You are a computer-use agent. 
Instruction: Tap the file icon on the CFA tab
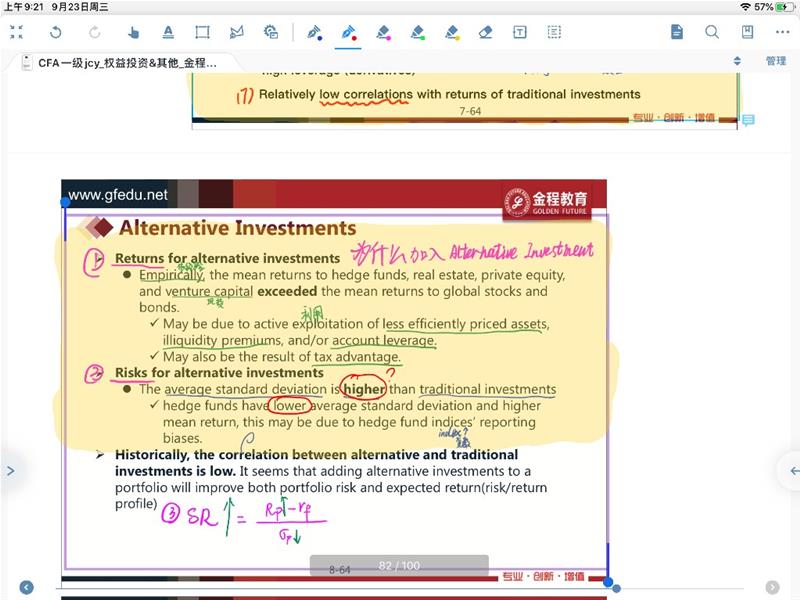pyautogui.click(x=27, y=63)
